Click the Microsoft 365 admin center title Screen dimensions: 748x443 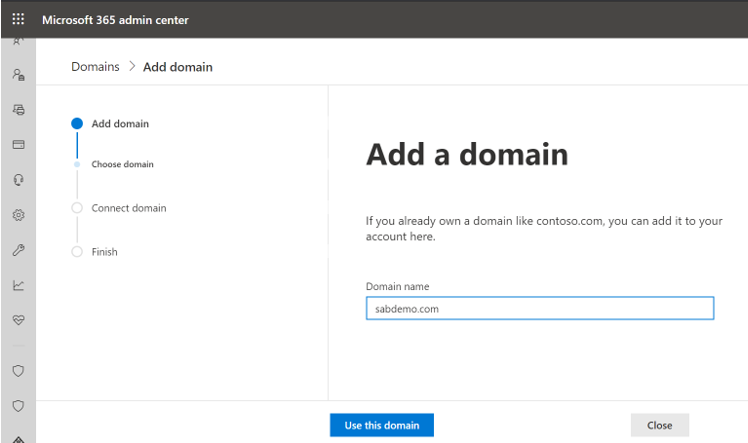[115, 19]
